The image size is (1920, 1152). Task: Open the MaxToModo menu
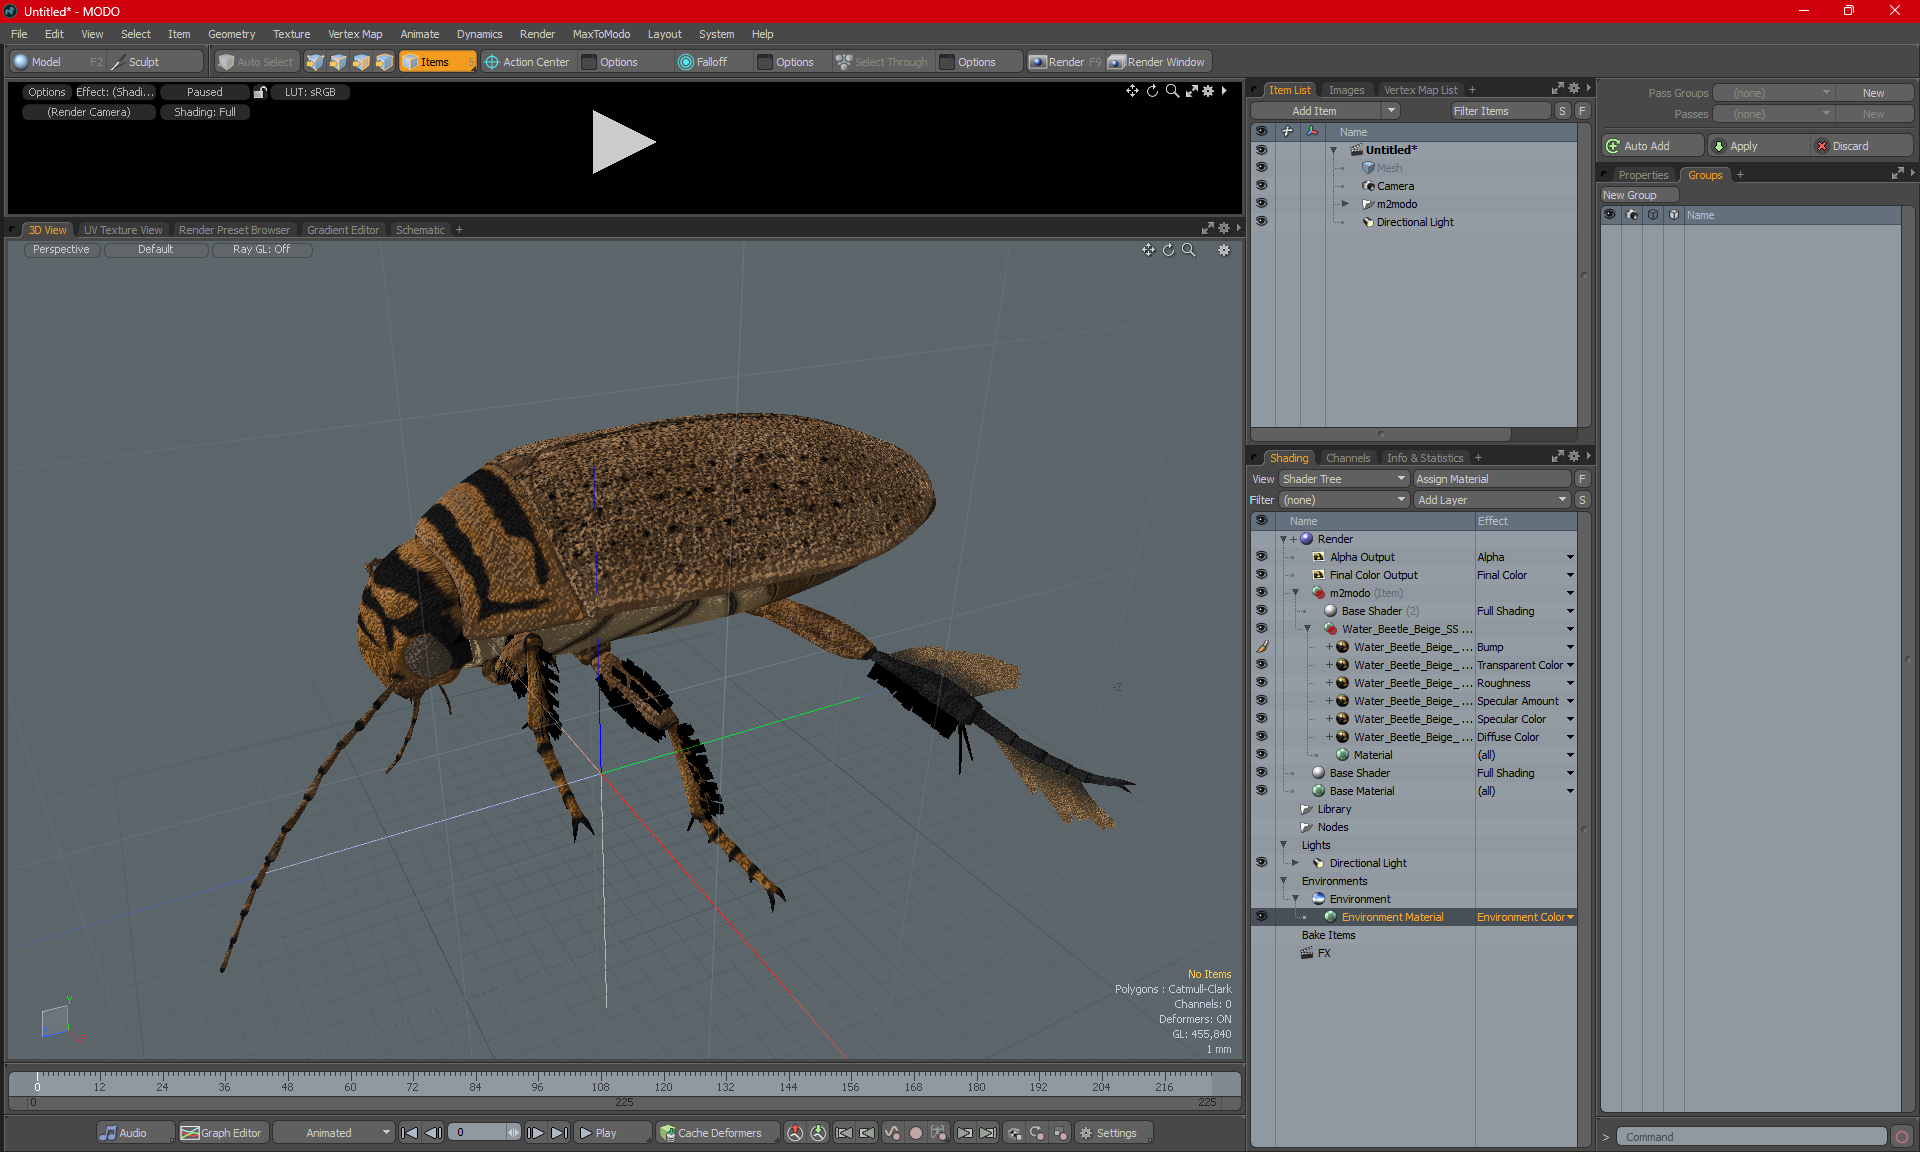tap(601, 34)
